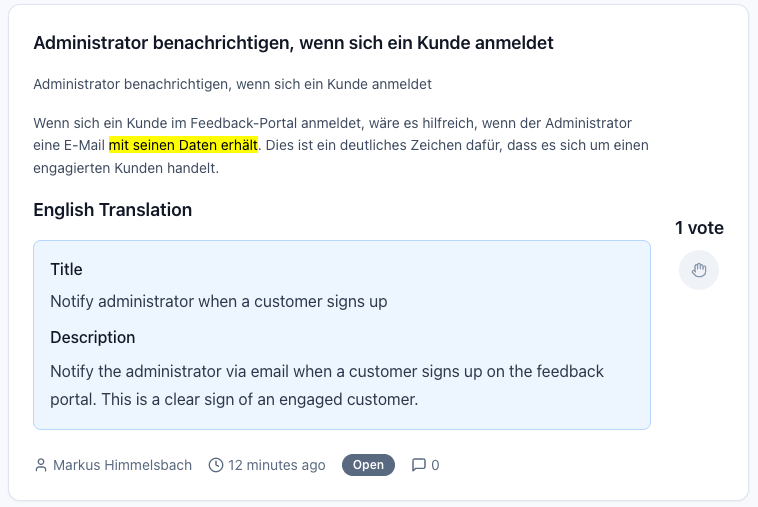The height and width of the screenshot is (507, 758).
Task: Click the "English Translation" heading
Action: click(112, 210)
